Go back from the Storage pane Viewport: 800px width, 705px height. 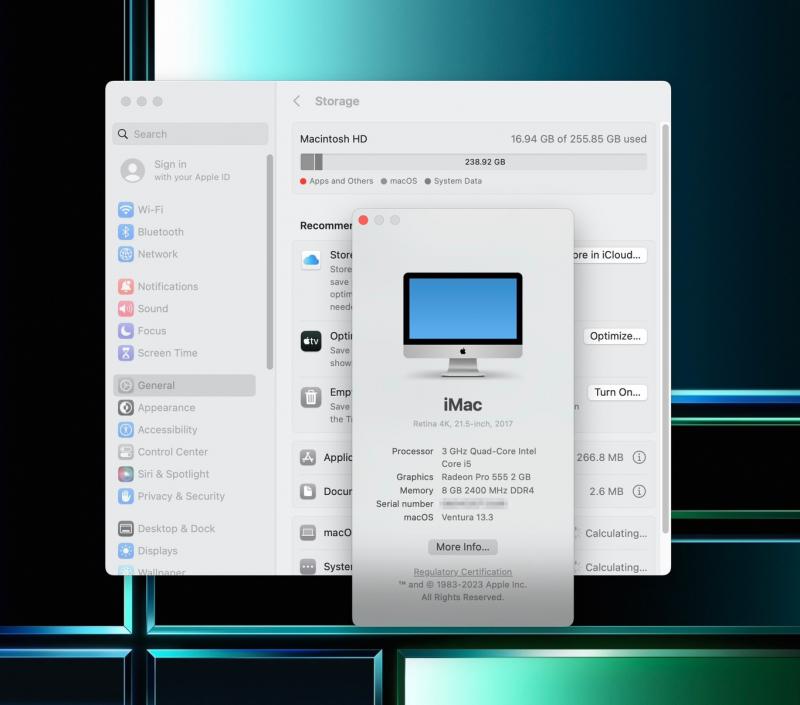297,101
